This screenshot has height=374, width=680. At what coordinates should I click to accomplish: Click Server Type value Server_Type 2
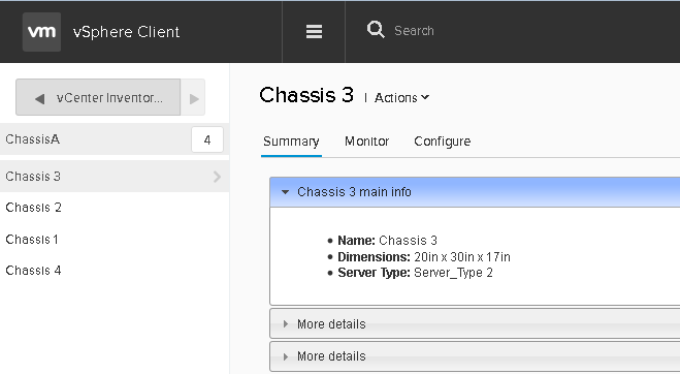[x=453, y=273]
